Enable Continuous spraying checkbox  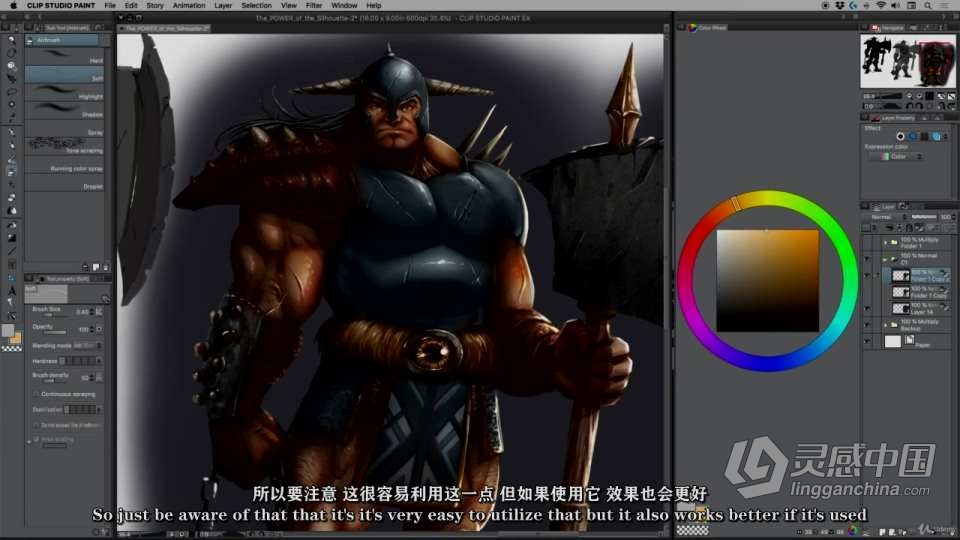tap(36, 394)
